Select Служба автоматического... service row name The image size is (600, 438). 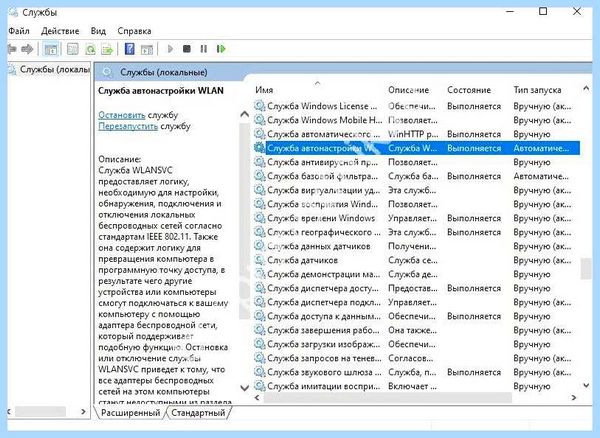323,134
